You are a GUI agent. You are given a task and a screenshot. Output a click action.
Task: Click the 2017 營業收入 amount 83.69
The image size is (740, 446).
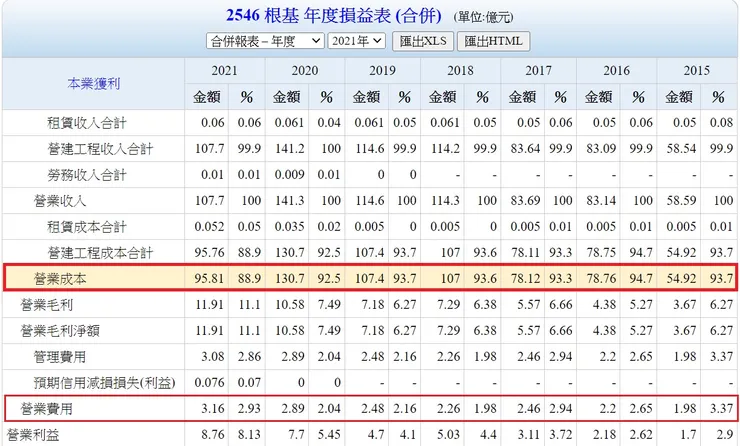pos(525,201)
